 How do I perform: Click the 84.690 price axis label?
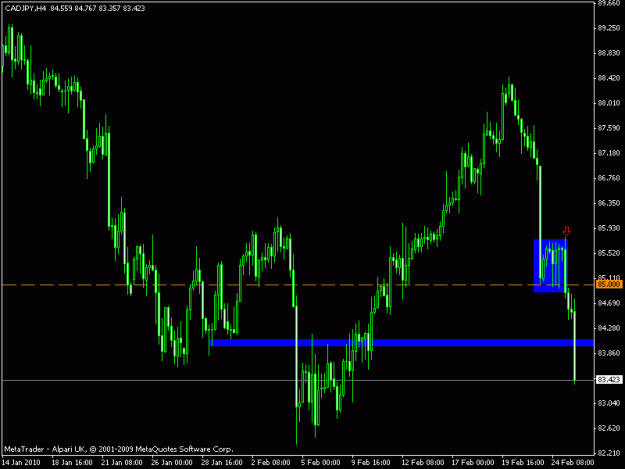point(609,303)
